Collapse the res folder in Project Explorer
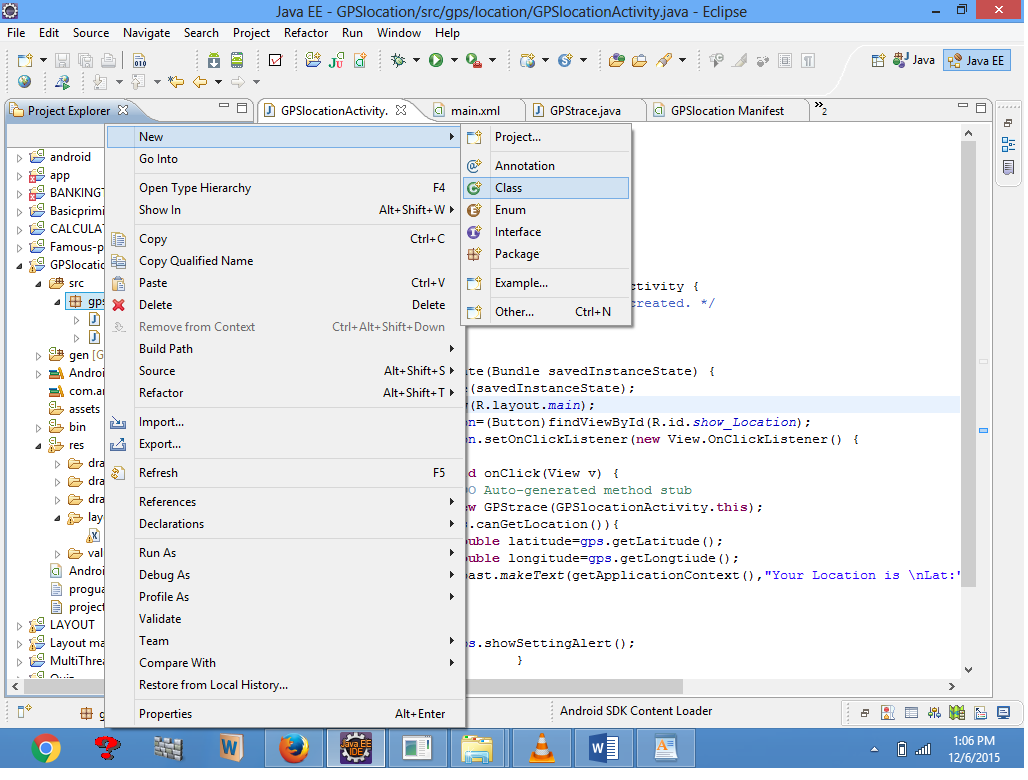Image resolution: width=1028 pixels, height=780 pixels. (38, 445)
